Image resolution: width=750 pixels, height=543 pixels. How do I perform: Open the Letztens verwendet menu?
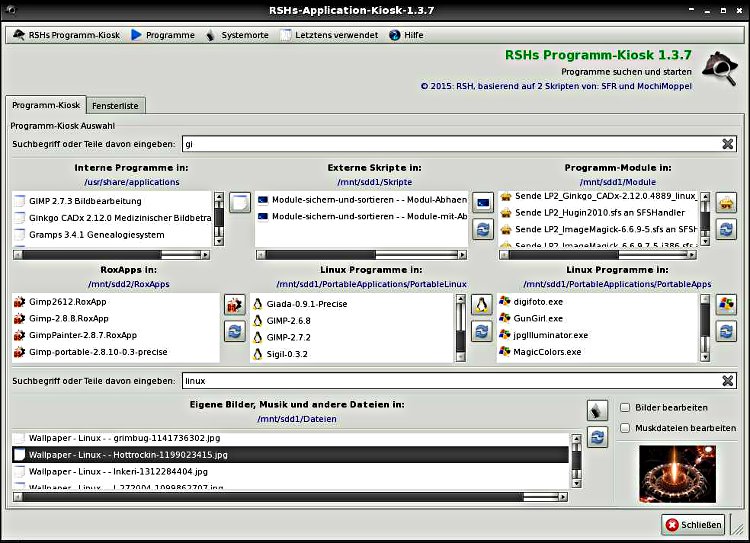(329, 35)
